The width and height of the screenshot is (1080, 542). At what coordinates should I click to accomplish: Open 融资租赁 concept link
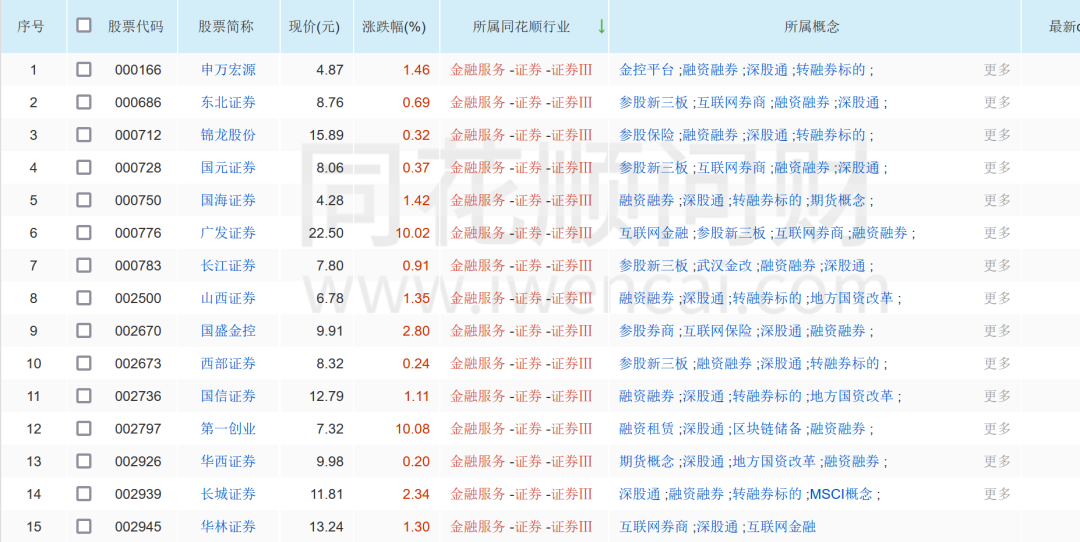point(647,428)
